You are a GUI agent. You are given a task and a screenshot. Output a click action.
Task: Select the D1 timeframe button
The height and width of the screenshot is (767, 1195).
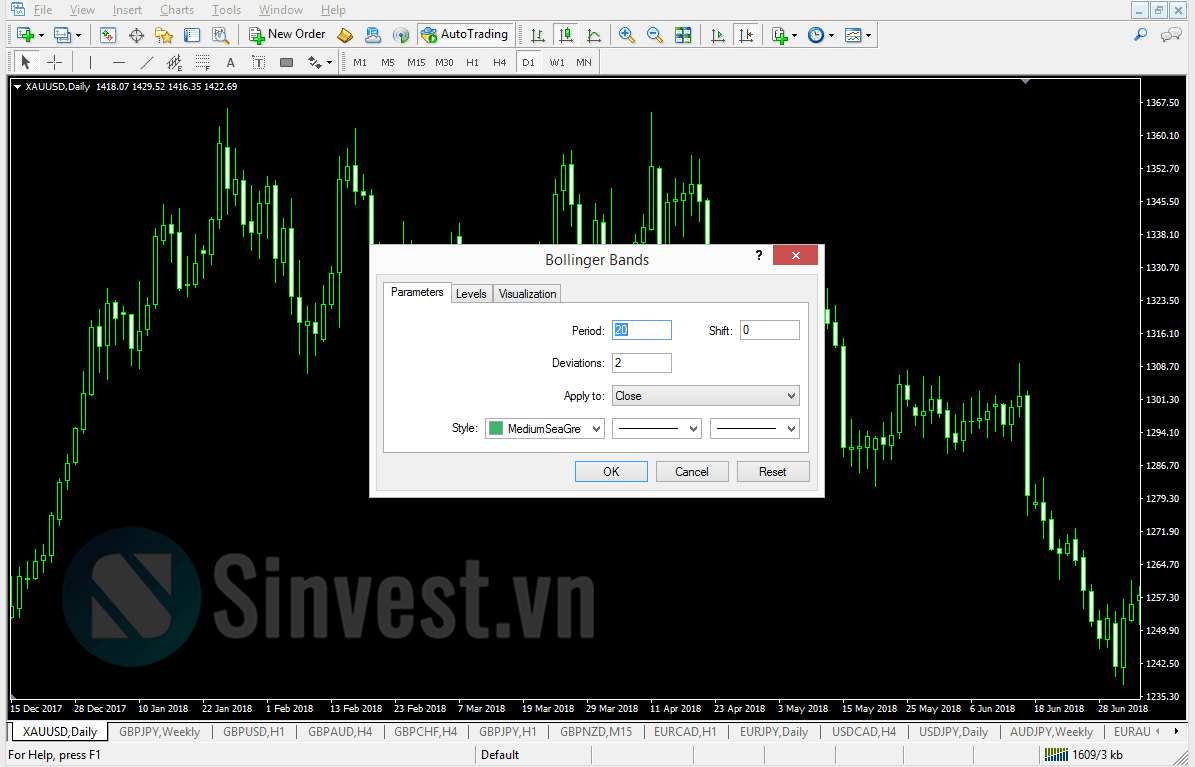click(528, 63)
